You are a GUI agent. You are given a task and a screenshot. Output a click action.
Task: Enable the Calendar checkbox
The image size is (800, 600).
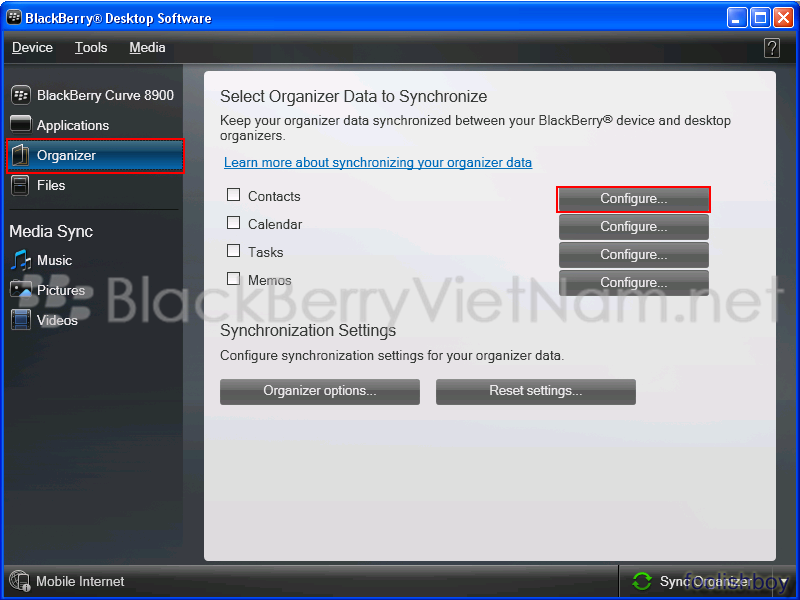tap(234, 223)
